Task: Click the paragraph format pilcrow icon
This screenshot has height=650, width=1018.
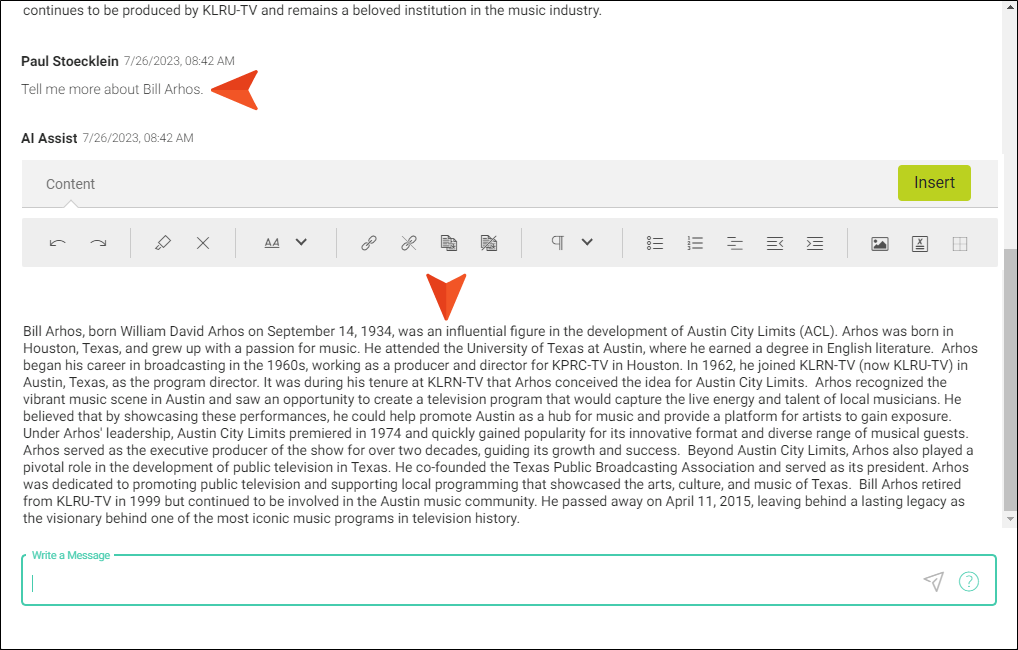Action: pyautogui.click(x=557, y=243)
